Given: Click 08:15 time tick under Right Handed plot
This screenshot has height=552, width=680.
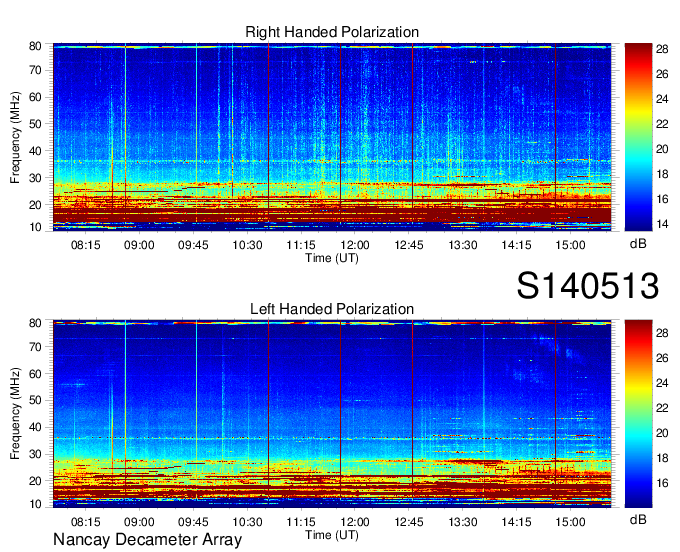Looking at the screenshot, I should coord(85,245).
